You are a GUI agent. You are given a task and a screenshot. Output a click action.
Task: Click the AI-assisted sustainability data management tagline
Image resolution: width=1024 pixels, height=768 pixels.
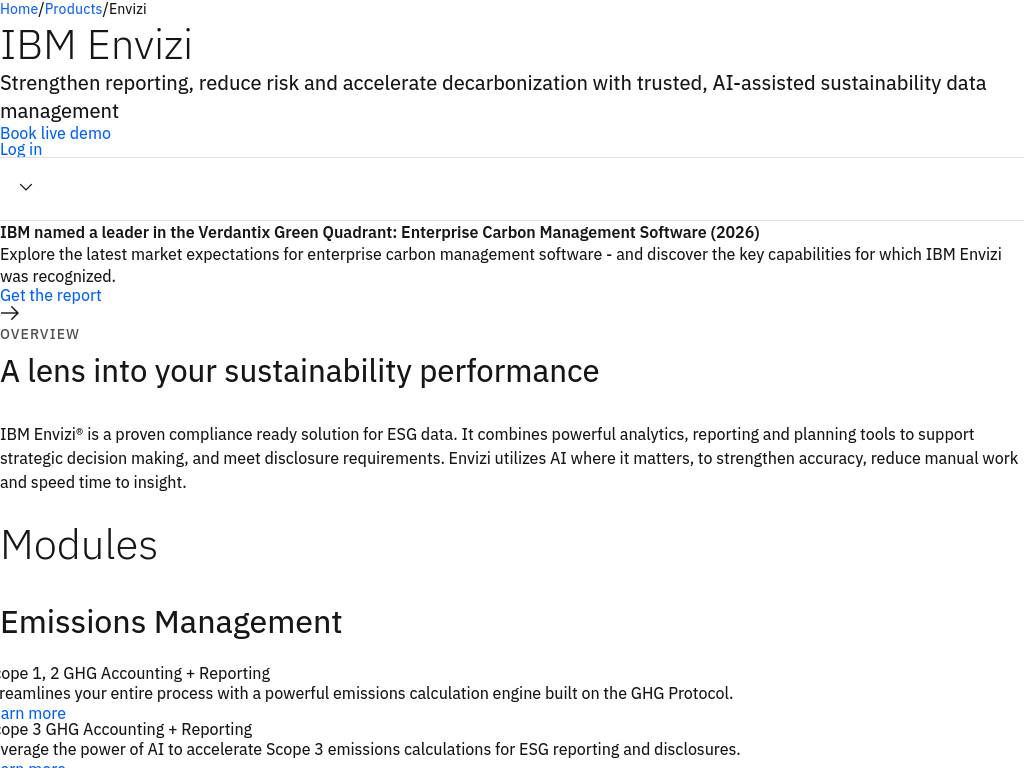click(493, 97)
